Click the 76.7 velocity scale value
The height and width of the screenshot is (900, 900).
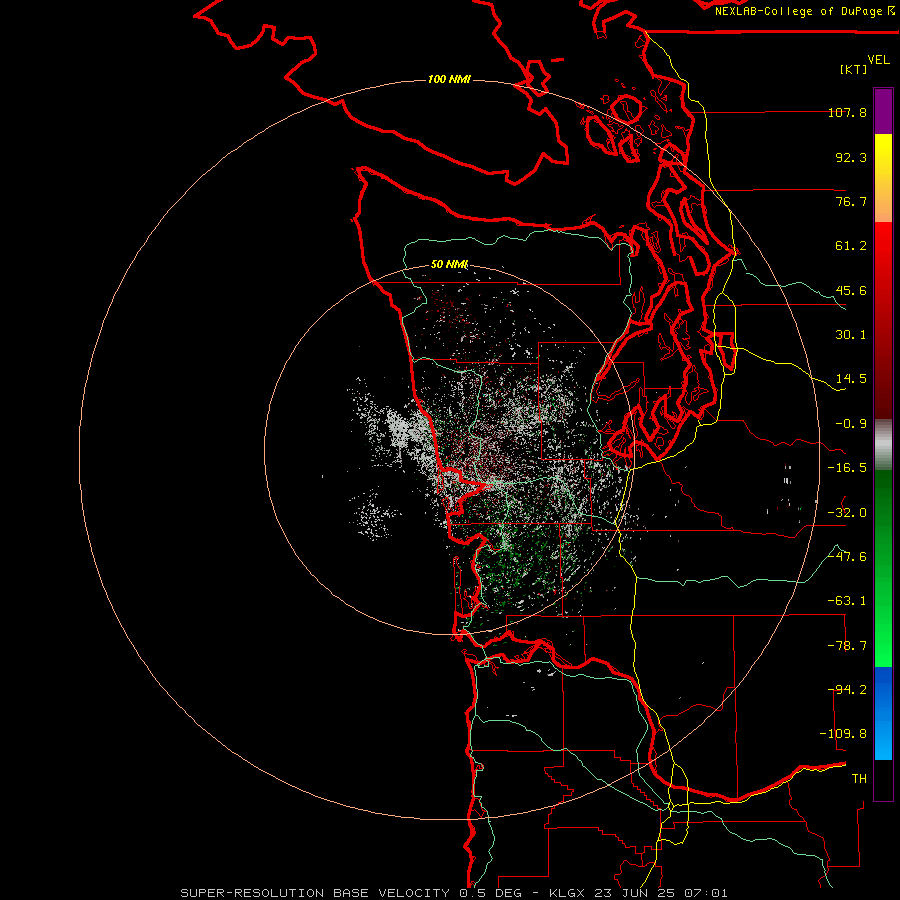(851, 201)
